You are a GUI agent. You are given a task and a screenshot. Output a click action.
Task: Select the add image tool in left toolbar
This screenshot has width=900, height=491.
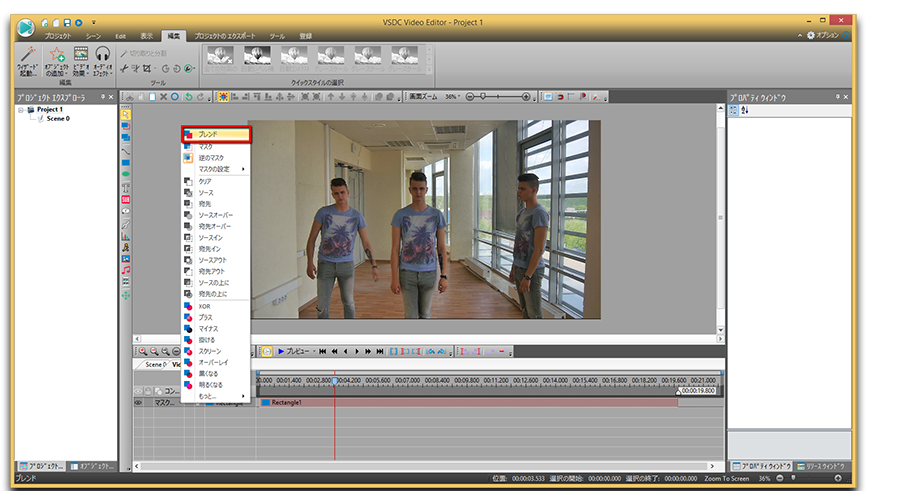[125, 259]
